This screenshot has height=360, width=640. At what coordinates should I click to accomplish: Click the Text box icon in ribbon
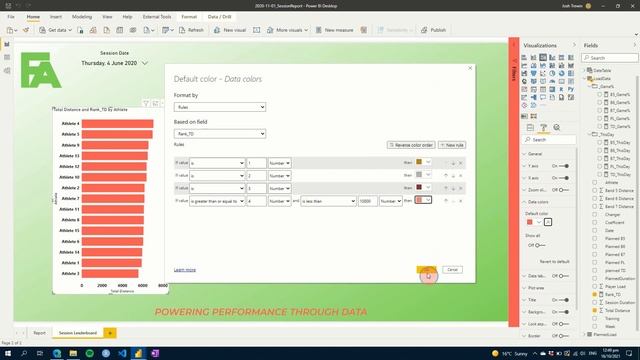click(256, 30)
